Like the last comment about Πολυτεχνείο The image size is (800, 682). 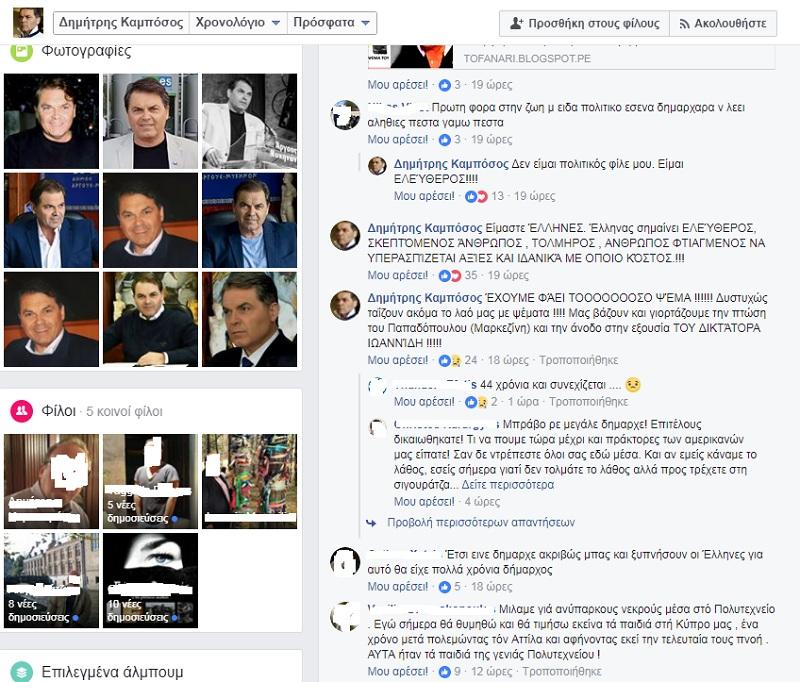click(397, 671)
